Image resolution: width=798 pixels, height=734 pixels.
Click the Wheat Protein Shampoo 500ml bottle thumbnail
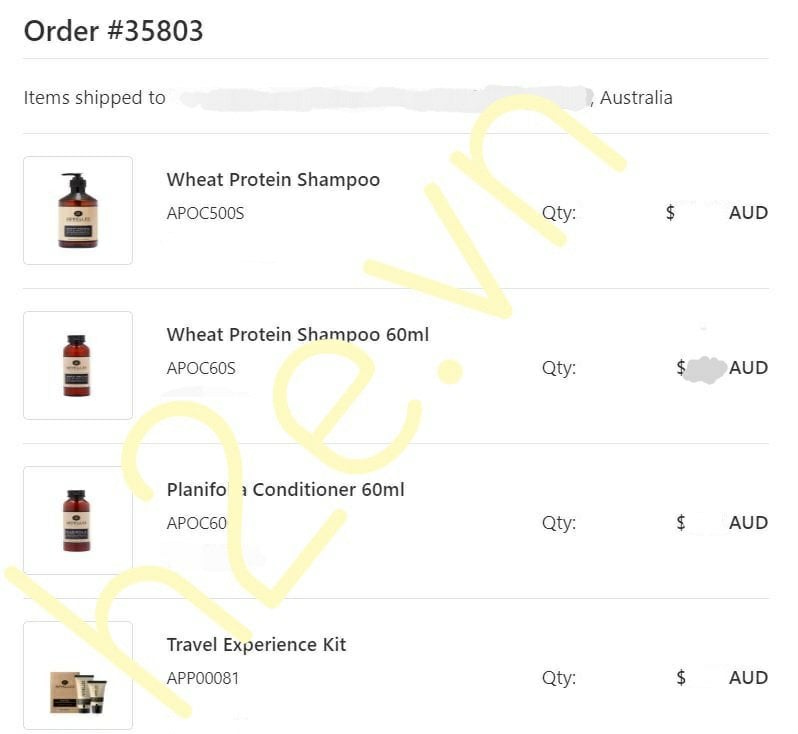point(78,210)
